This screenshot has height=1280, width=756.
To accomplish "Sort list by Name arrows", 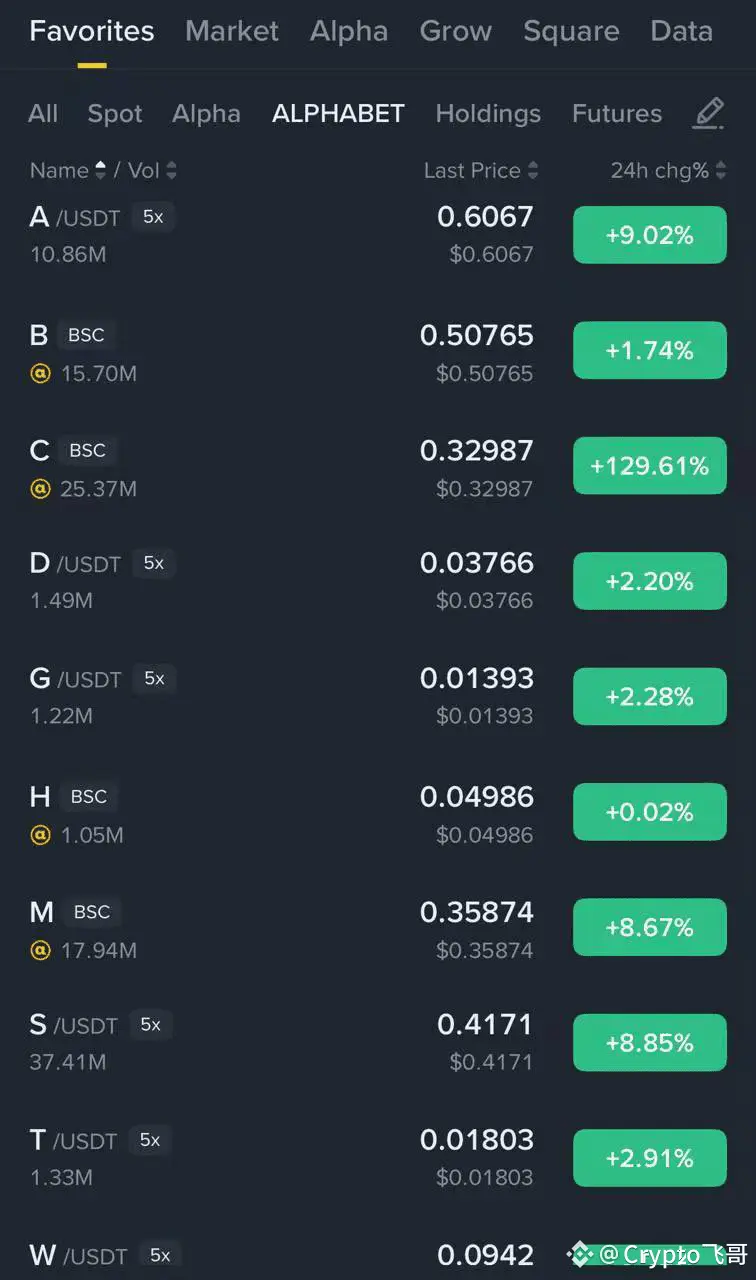I will click(x=100, y=170).
